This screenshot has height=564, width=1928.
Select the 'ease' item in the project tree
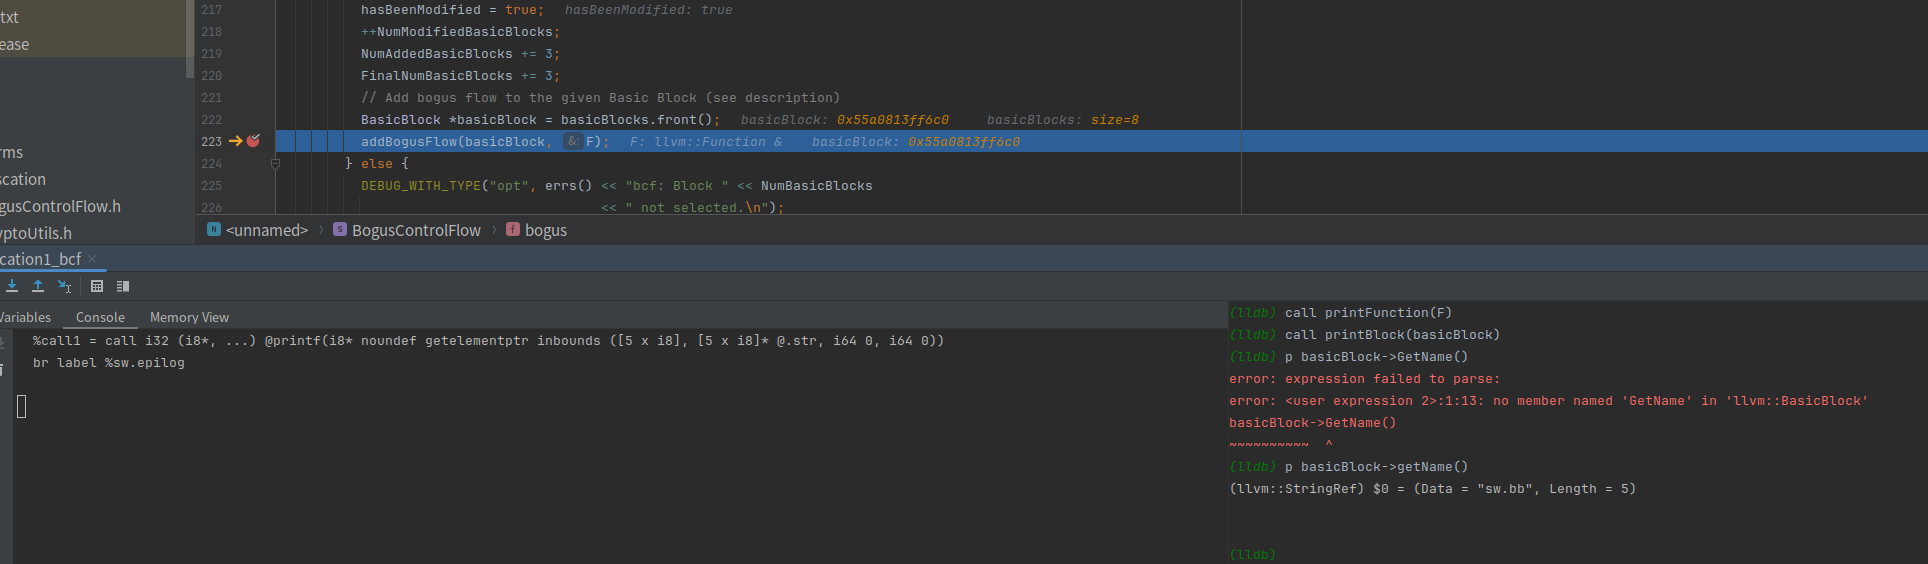[14, 44]
